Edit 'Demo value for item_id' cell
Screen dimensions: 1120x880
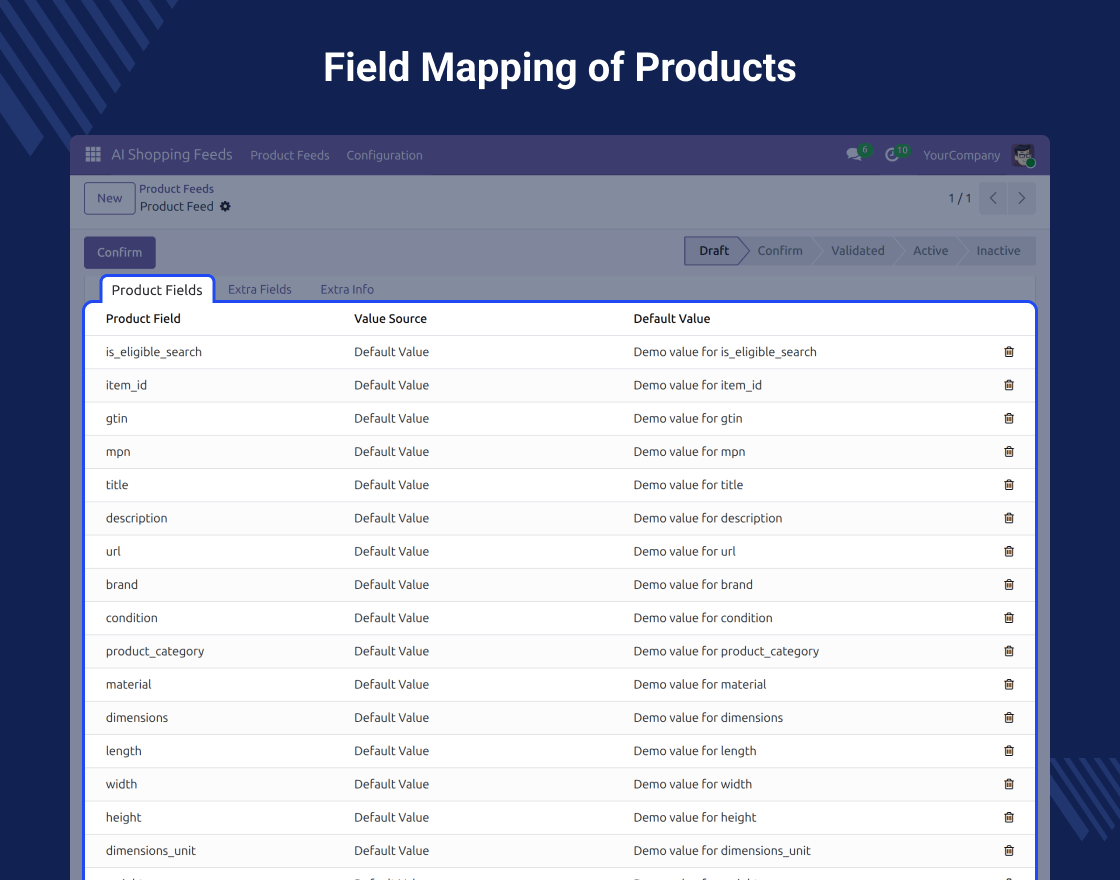click(697, 385)
